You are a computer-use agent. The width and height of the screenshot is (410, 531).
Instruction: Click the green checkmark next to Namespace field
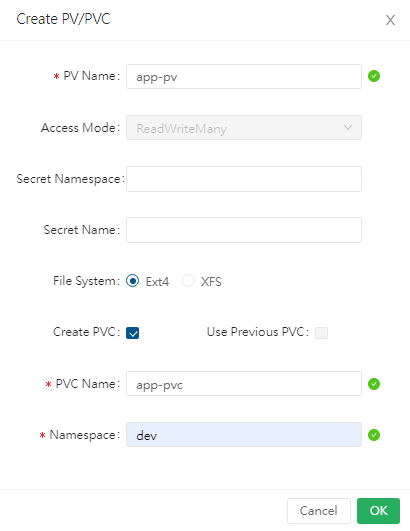click(x=374, y=435)
